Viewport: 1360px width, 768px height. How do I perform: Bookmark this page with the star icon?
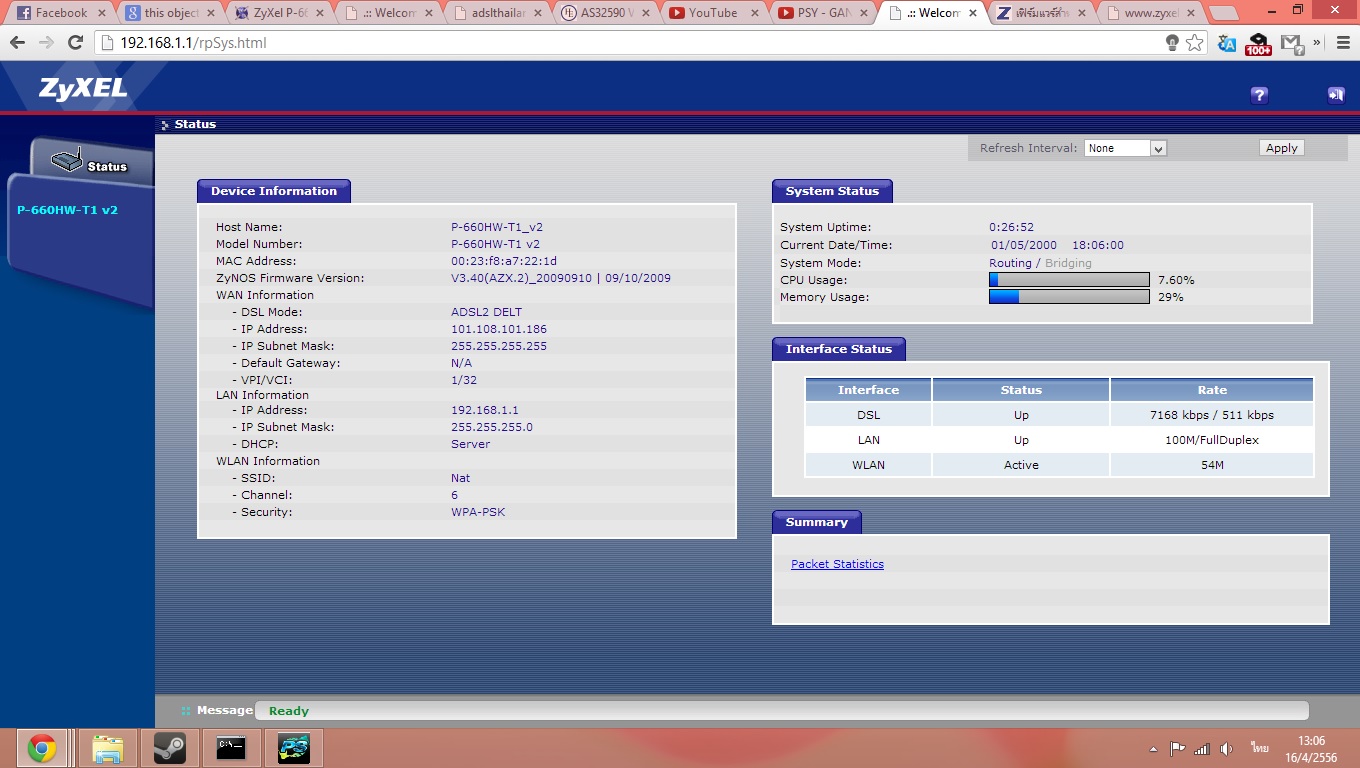(x=1195, y=43)
